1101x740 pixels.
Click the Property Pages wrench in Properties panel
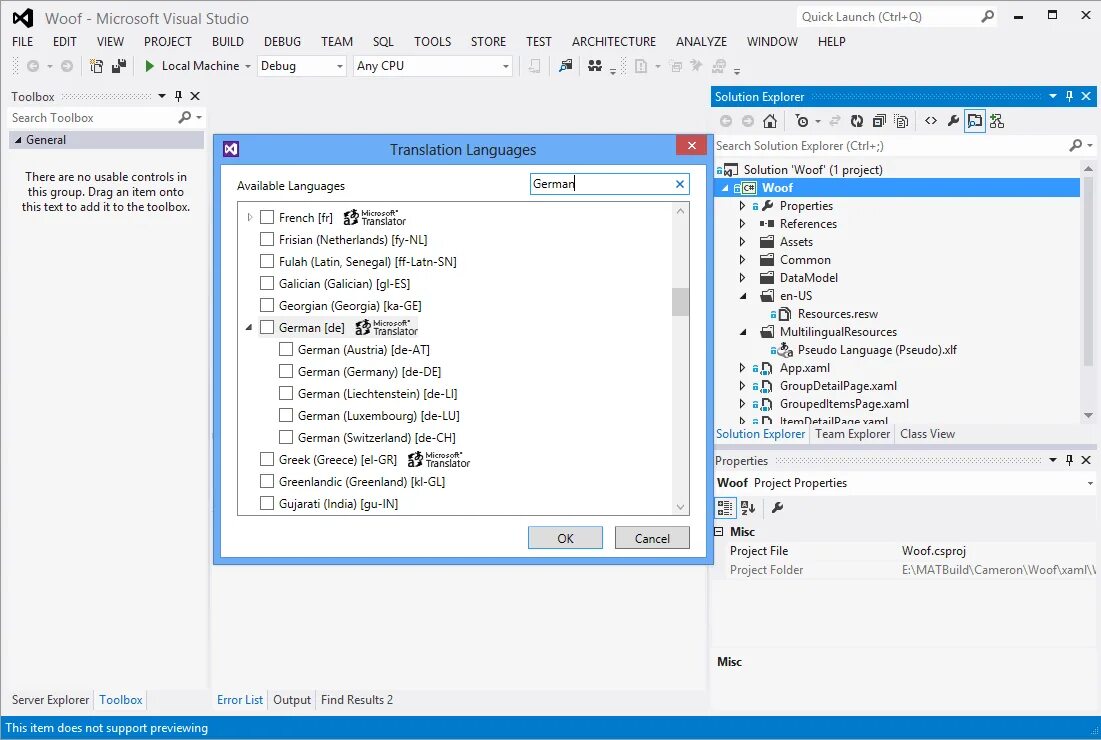tap(777, 508)
